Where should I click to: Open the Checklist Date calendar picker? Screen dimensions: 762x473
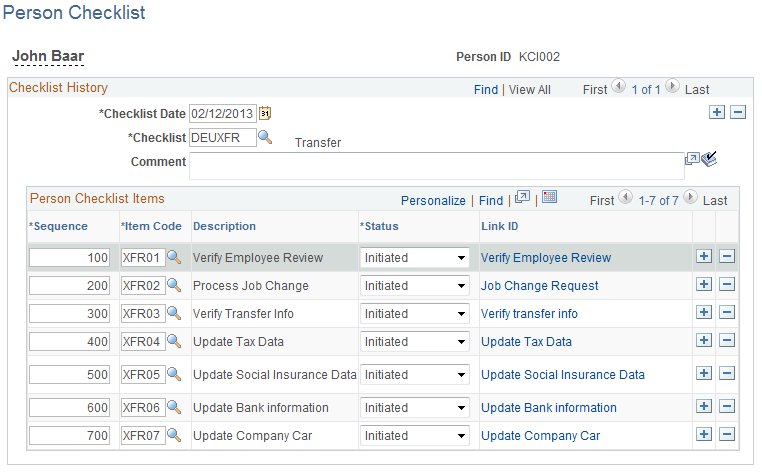point(265,113)
